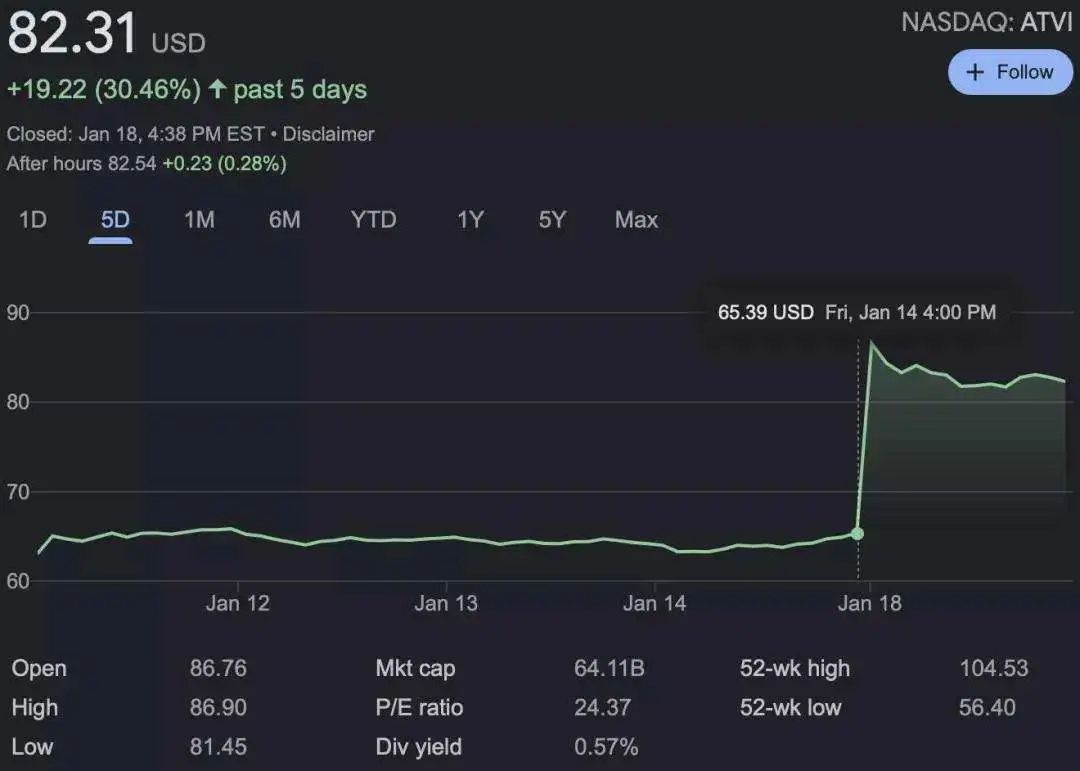Open the Max range tab

pyautogui.click(x=636, y=220)
